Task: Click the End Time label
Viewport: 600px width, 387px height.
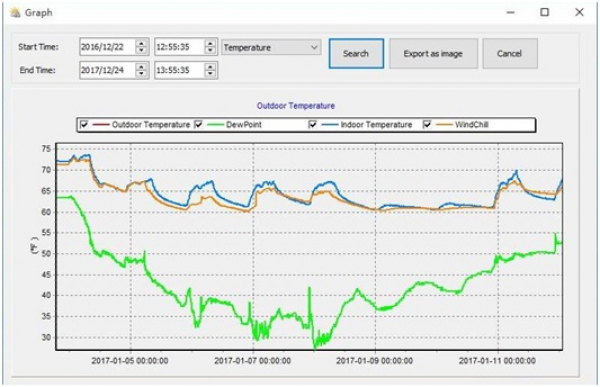Action: (38, 70)
